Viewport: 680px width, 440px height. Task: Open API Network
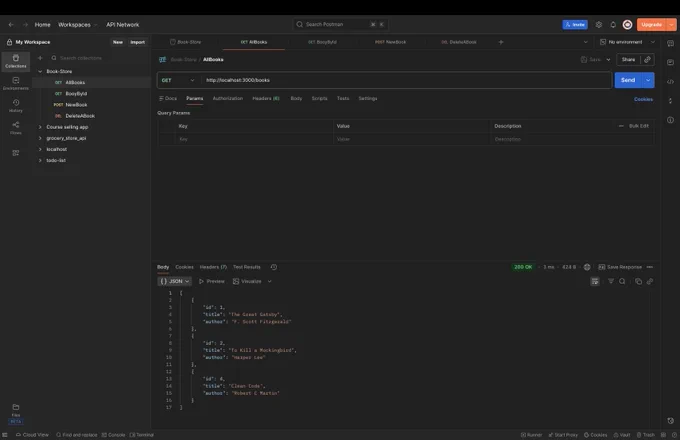pyautogui.click(x=123, y=25)
